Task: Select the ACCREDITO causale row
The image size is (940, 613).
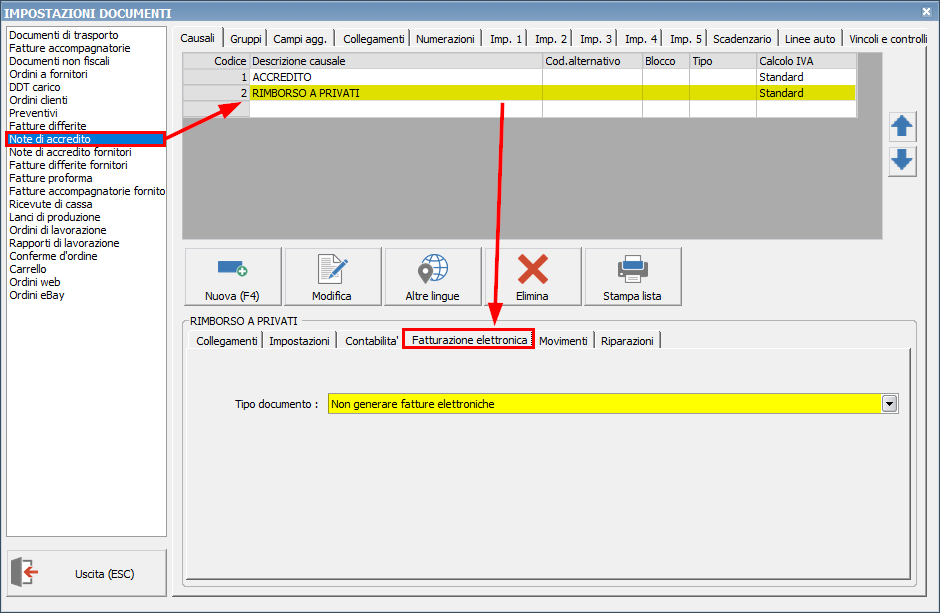Action: point(519,77)
